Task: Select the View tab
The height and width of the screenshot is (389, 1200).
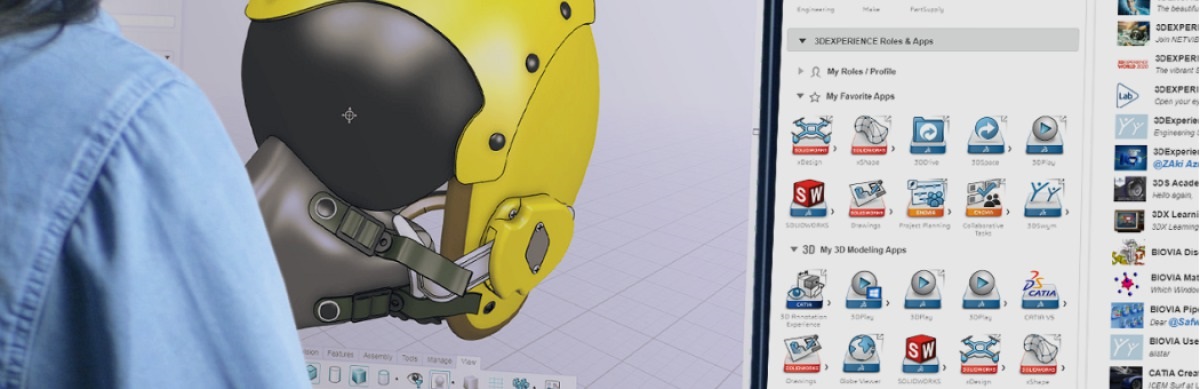Action: 469,362
